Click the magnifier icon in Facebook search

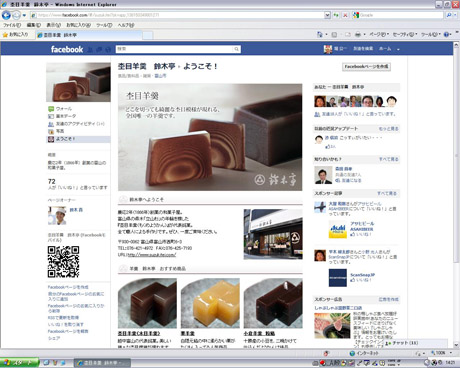coord(236,49)
